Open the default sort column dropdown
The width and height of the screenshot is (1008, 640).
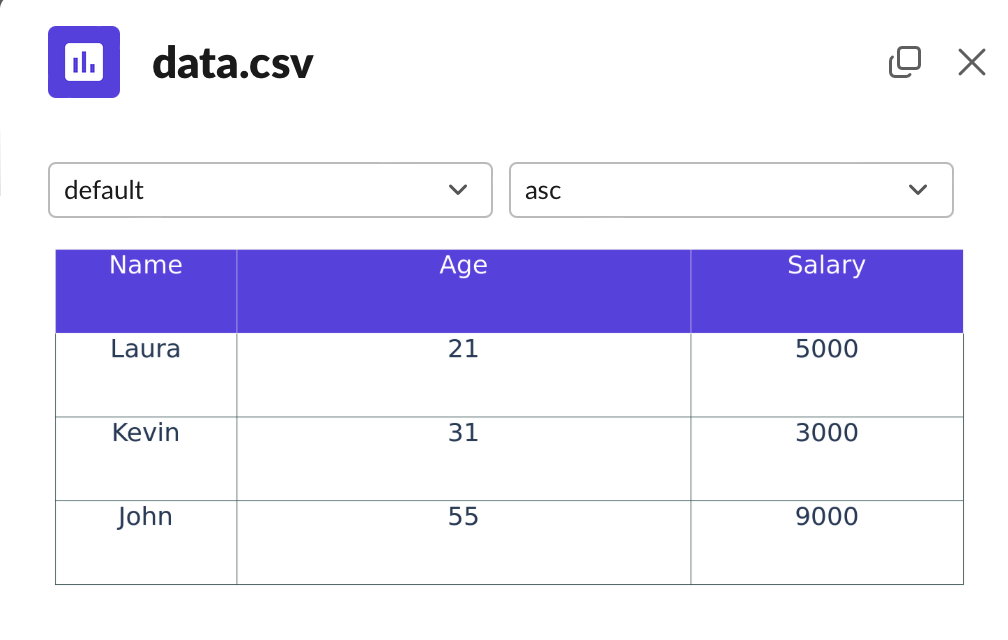click(270, 190)
